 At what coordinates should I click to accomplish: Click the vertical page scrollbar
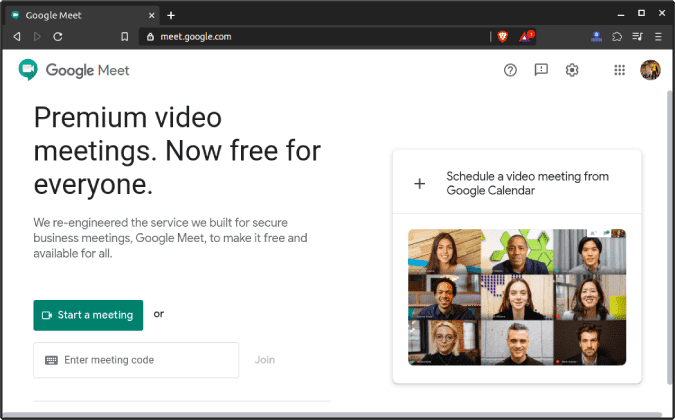click(x=670, y=237)
